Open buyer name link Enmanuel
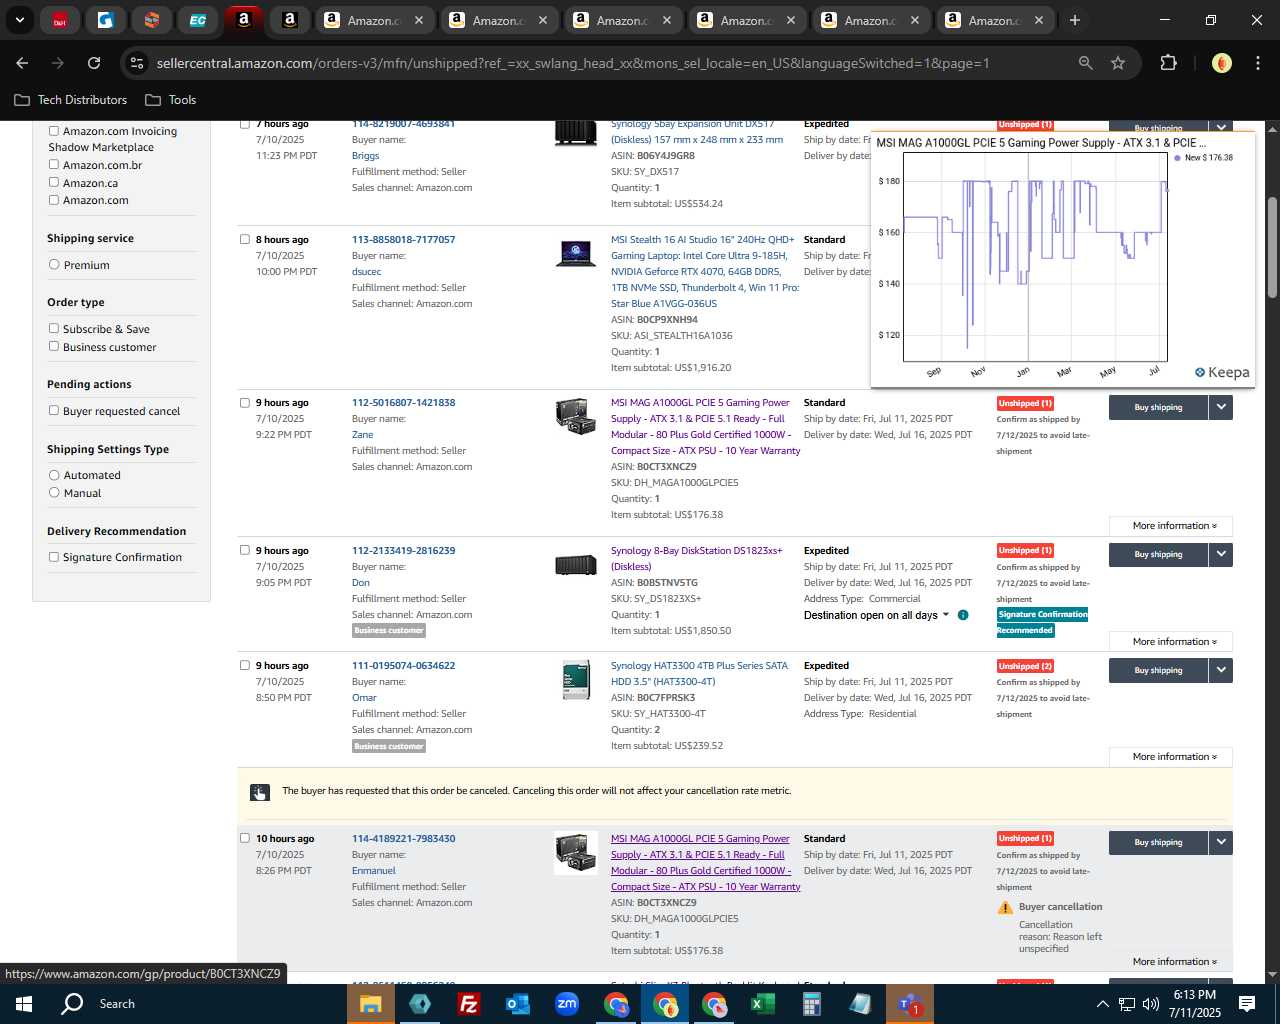 pyautogui.click(x=373, y=871)
